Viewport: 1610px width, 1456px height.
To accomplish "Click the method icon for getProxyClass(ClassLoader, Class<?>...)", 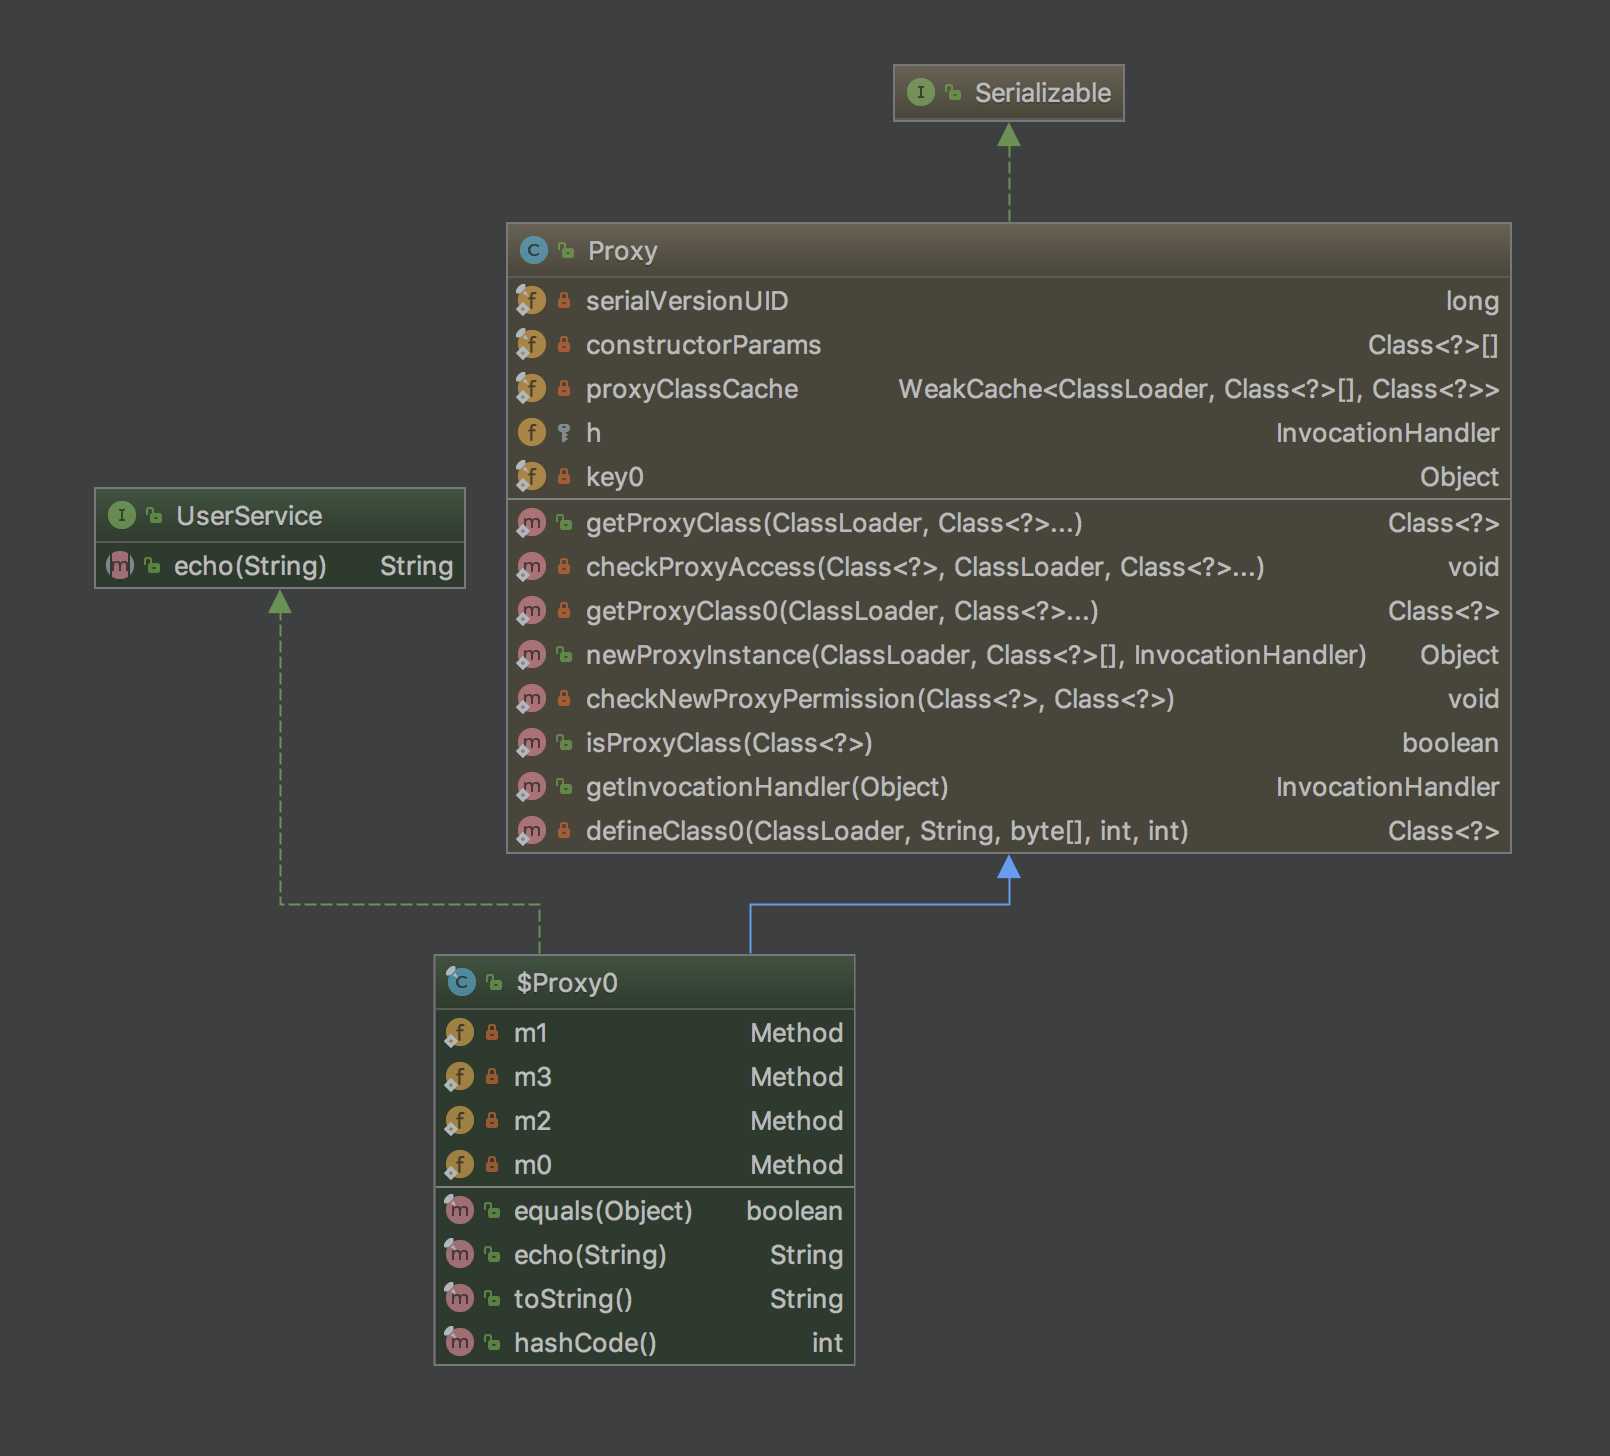I will coord(530,522).
